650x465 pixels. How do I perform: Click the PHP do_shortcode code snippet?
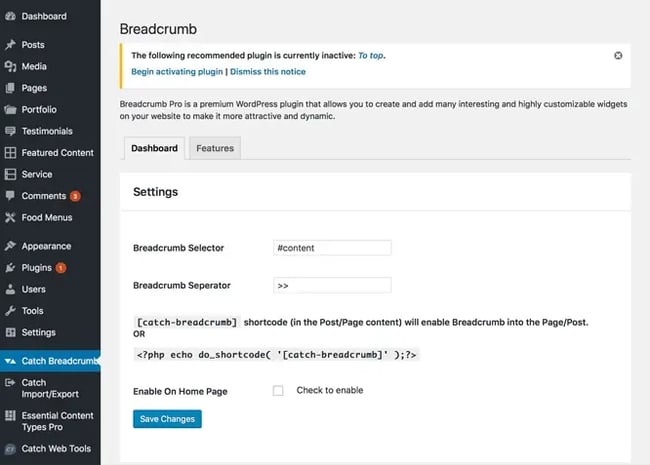pyautogui.click(x=276, y=355)
